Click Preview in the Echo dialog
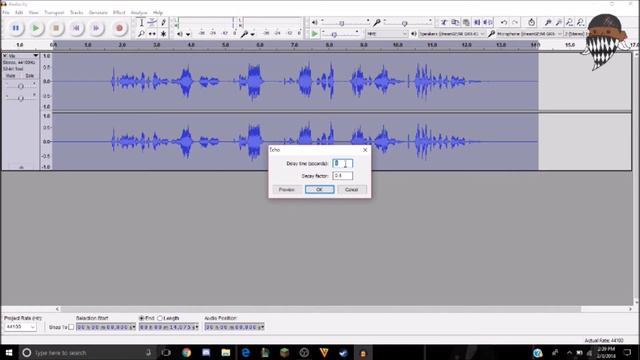640x360 pixels. (x=287, y=189)
